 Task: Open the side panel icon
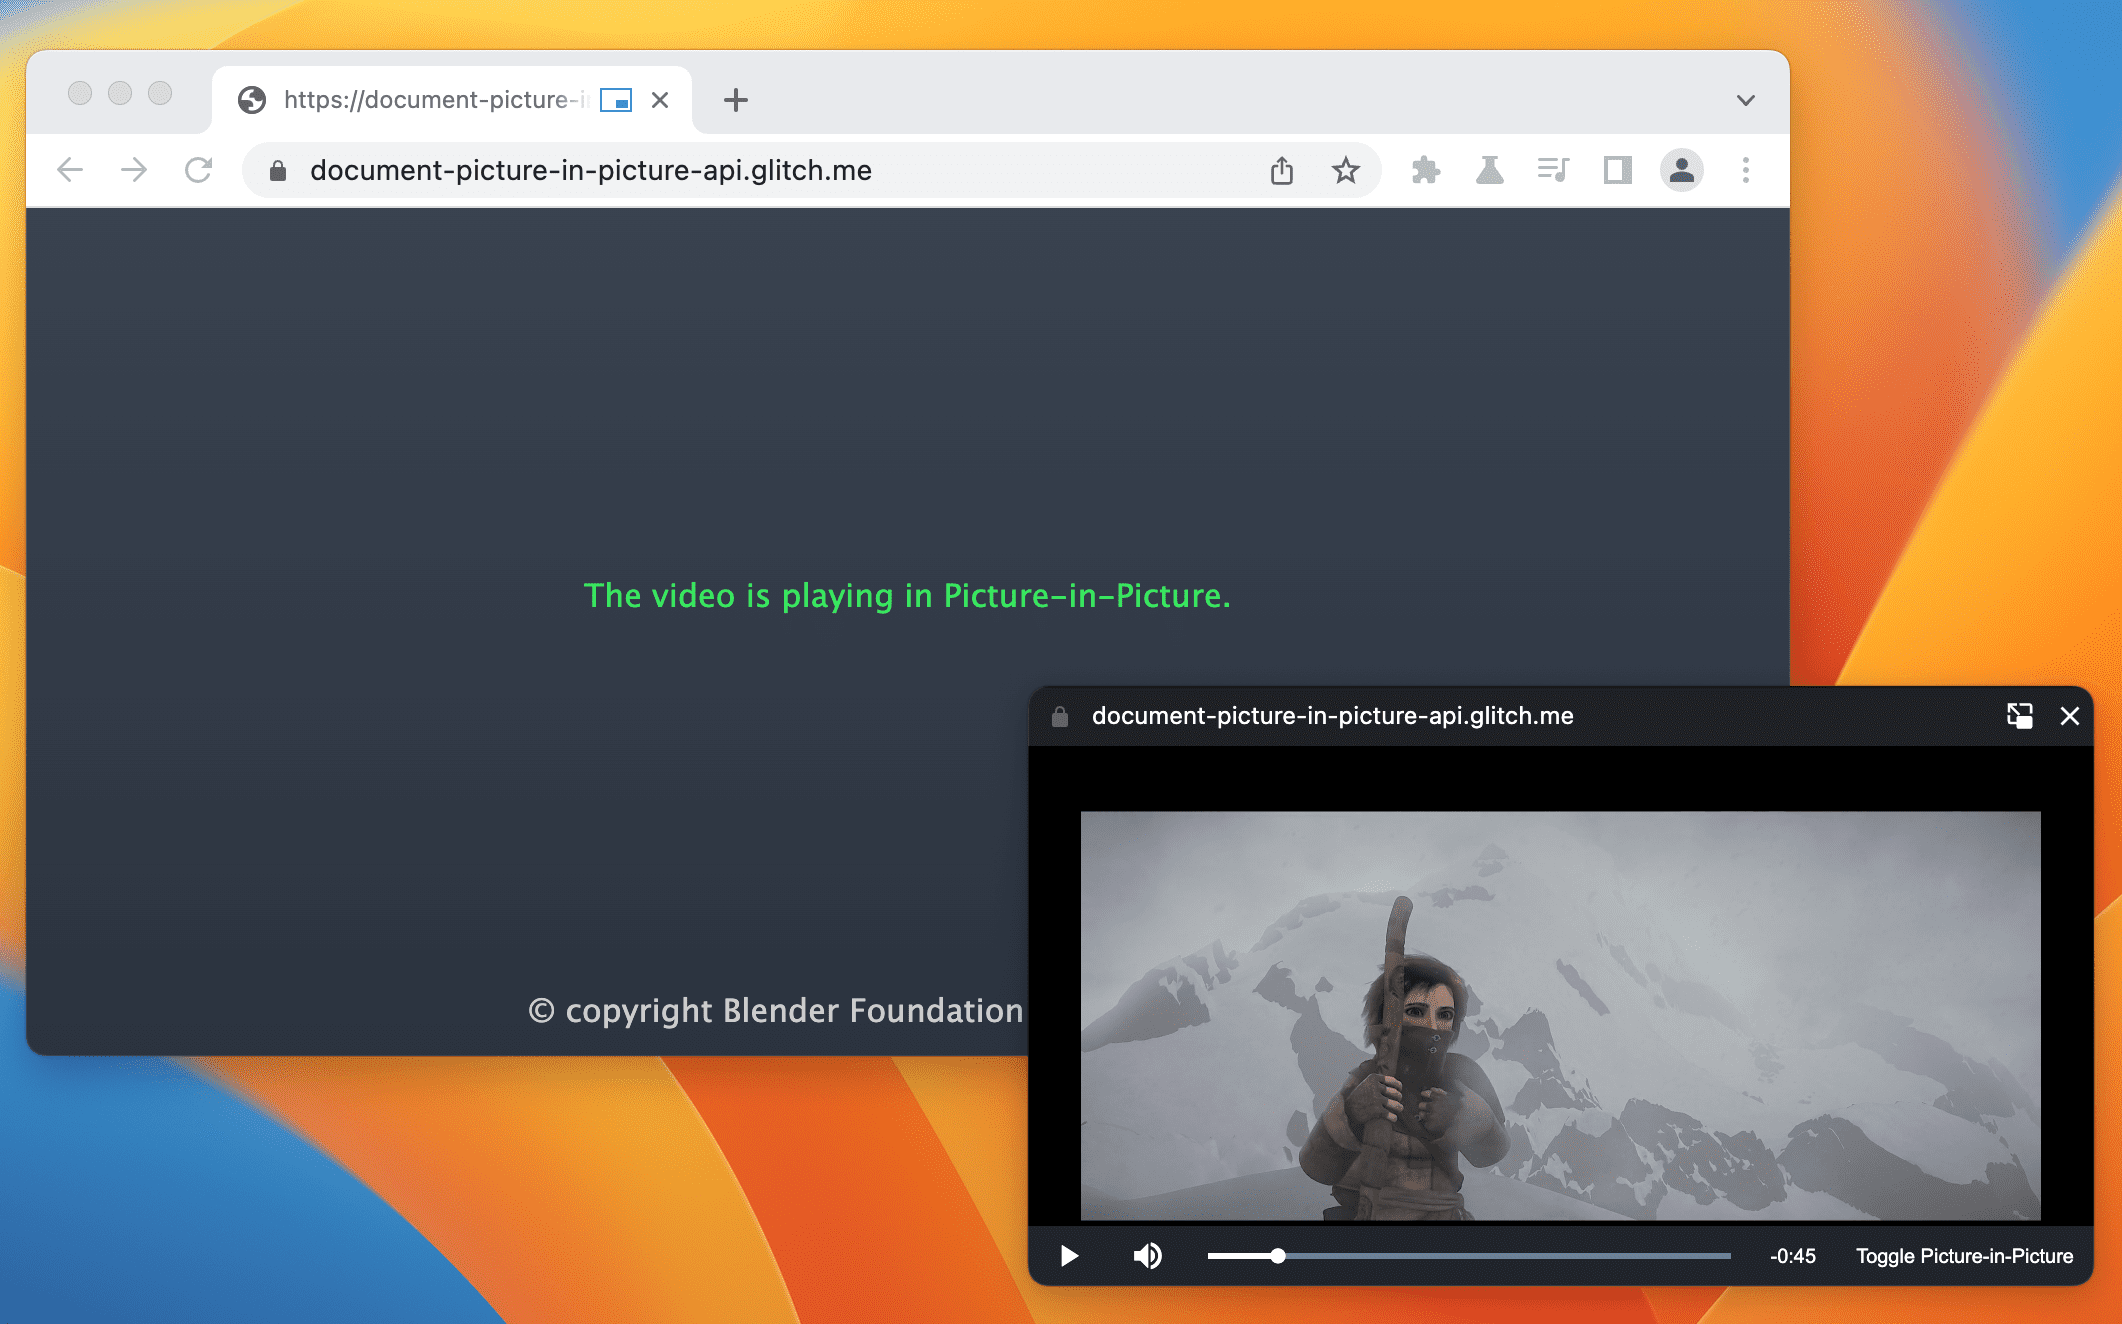[x=1618, y=170]
